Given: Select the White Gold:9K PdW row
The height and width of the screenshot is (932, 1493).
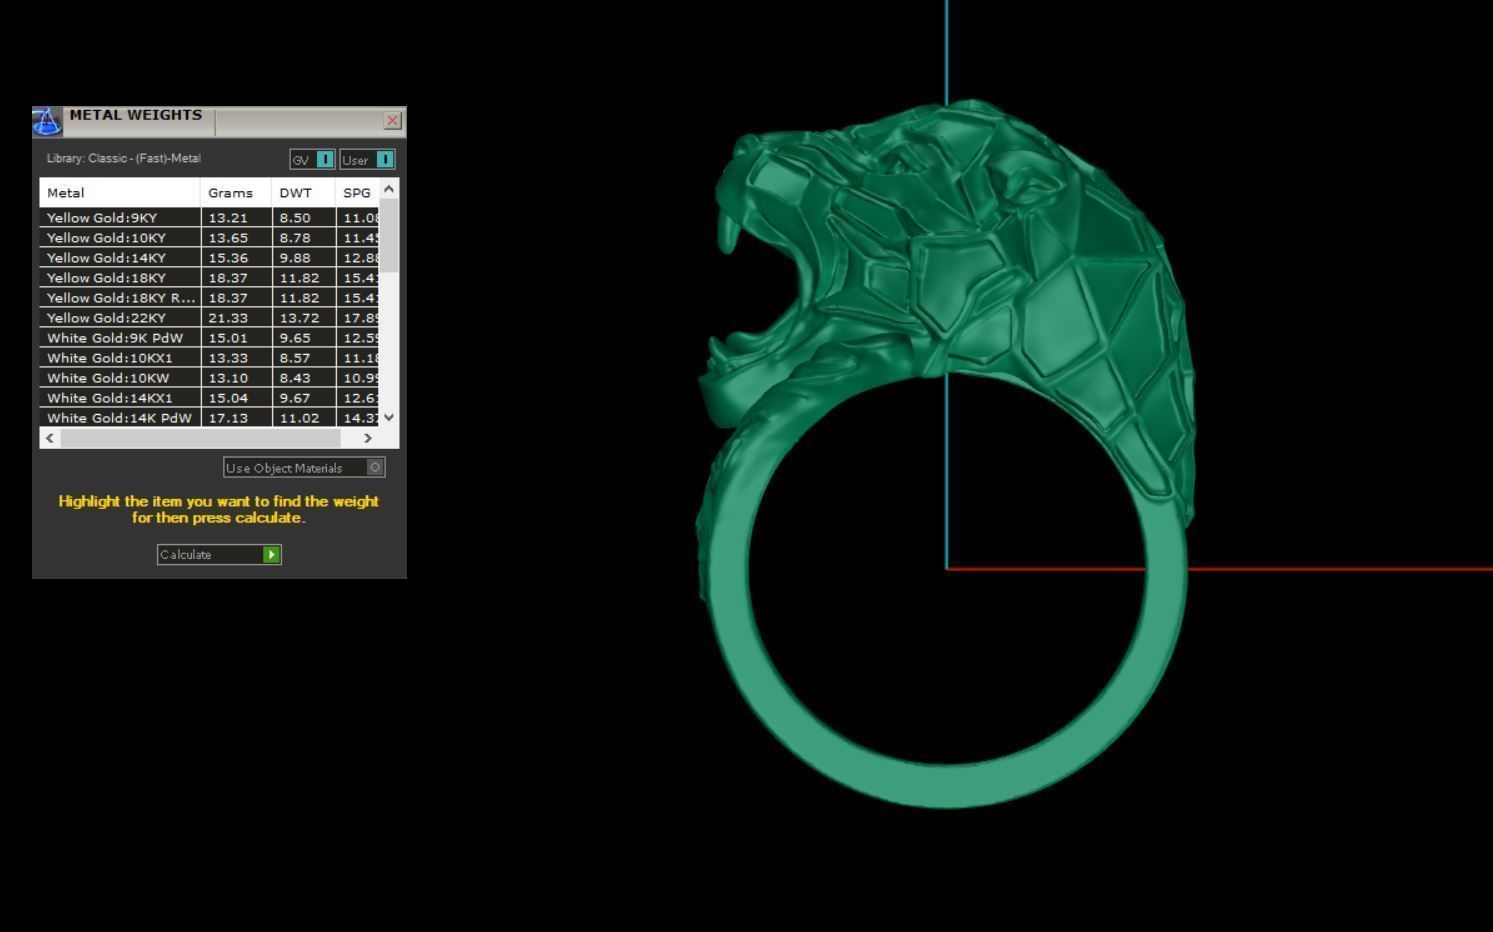Looking at the screenshot, I should tap(209, 337).
